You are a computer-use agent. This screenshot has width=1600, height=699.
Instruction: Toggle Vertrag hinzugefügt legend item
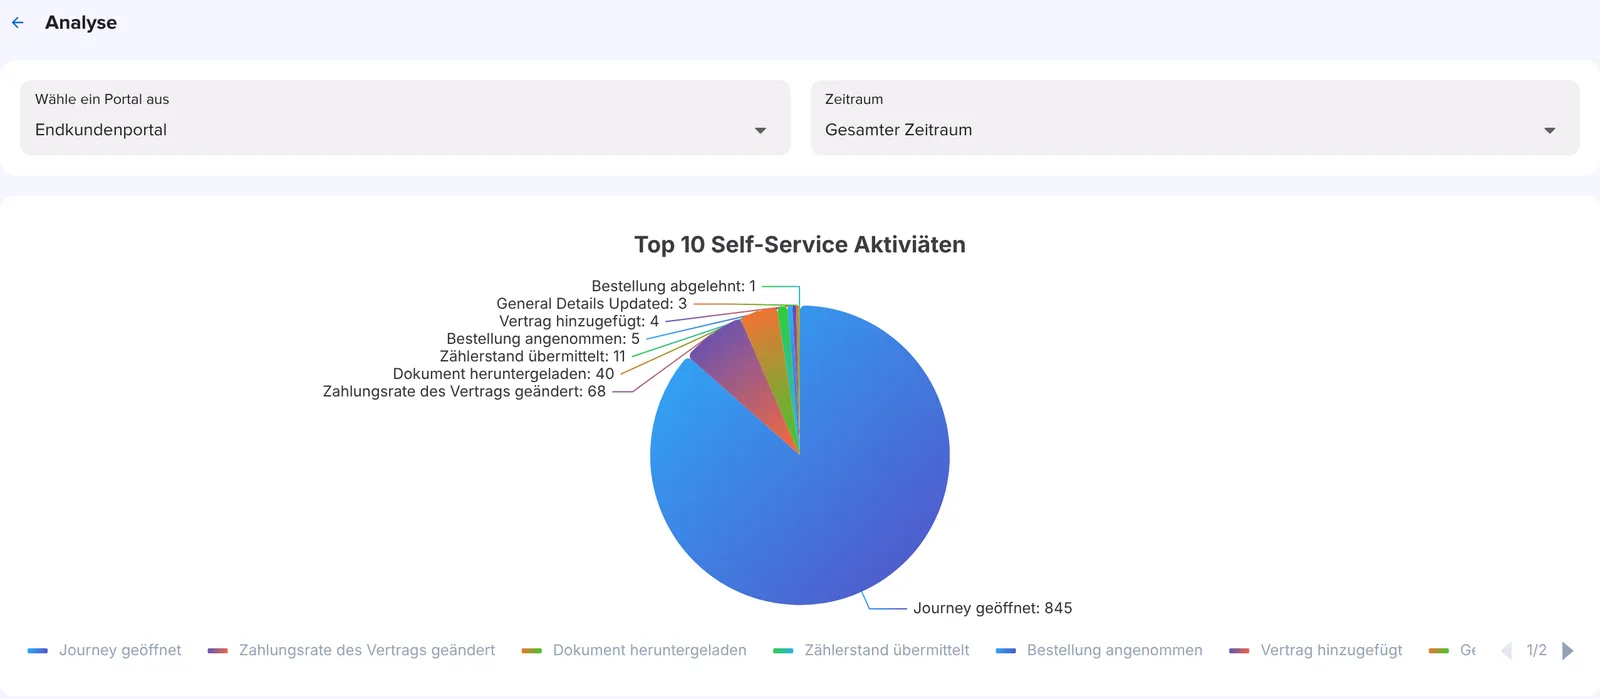(1316, 650)
